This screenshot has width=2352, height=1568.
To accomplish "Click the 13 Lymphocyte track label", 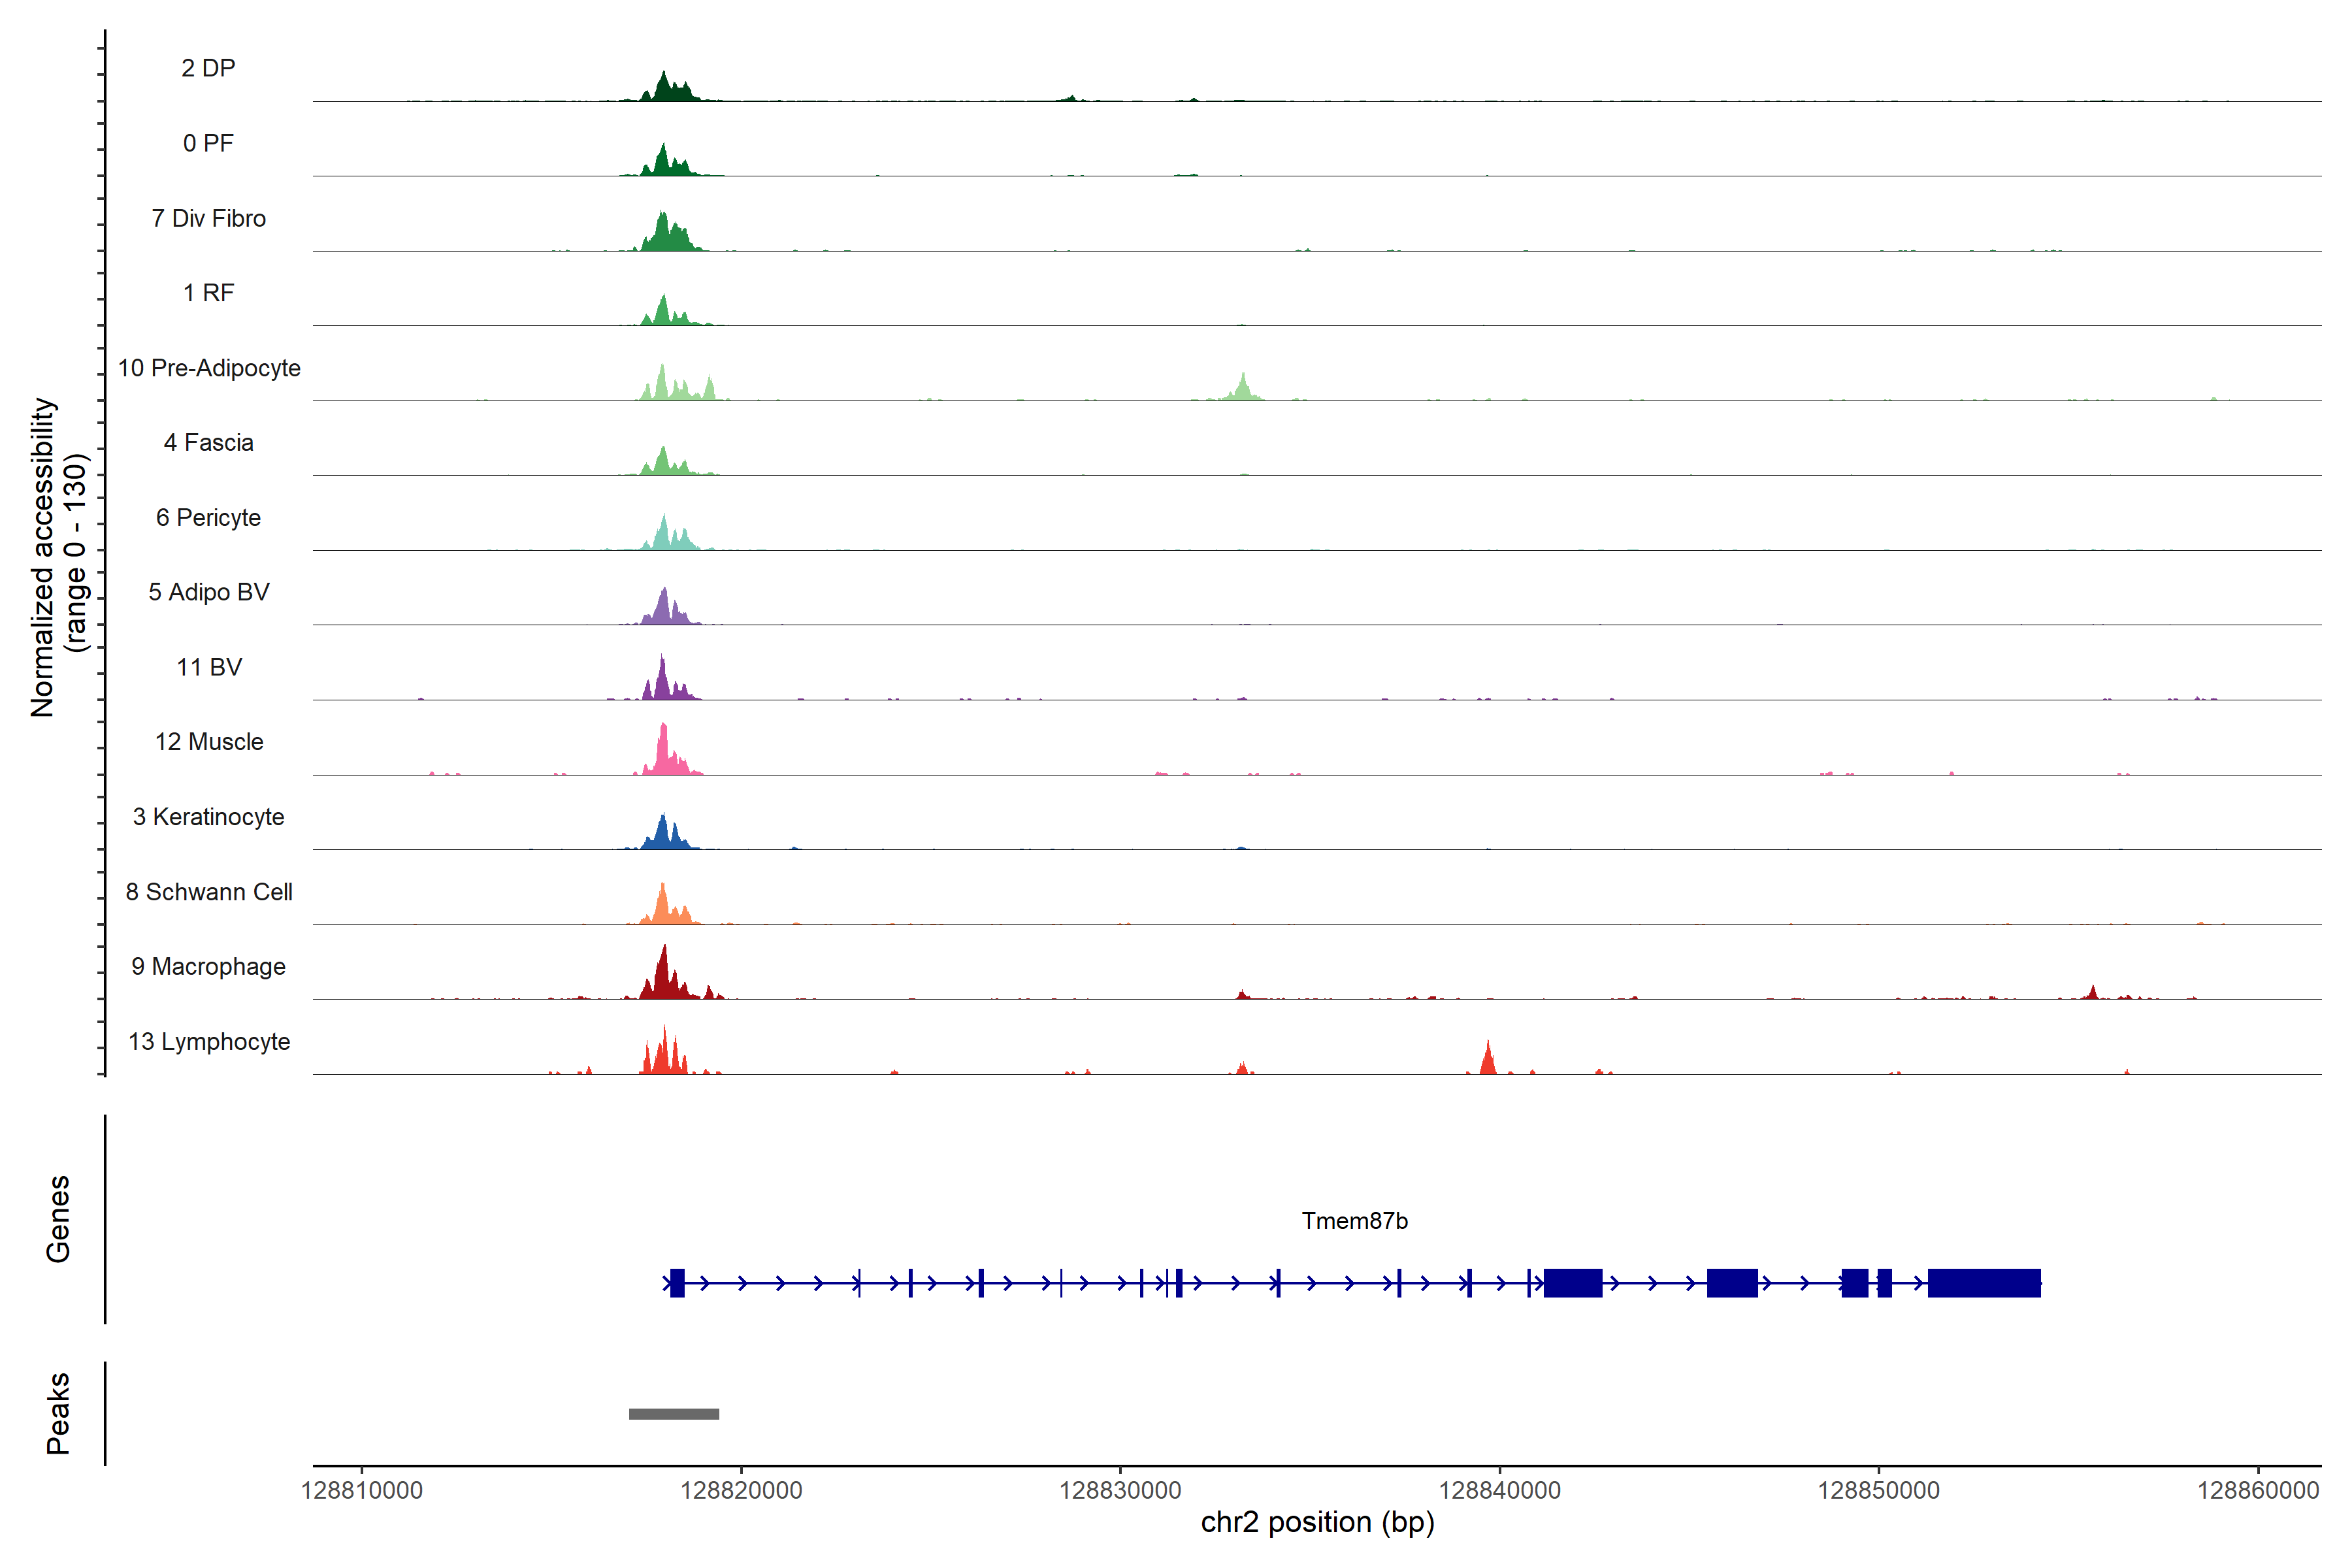I will pos(209,1042).
